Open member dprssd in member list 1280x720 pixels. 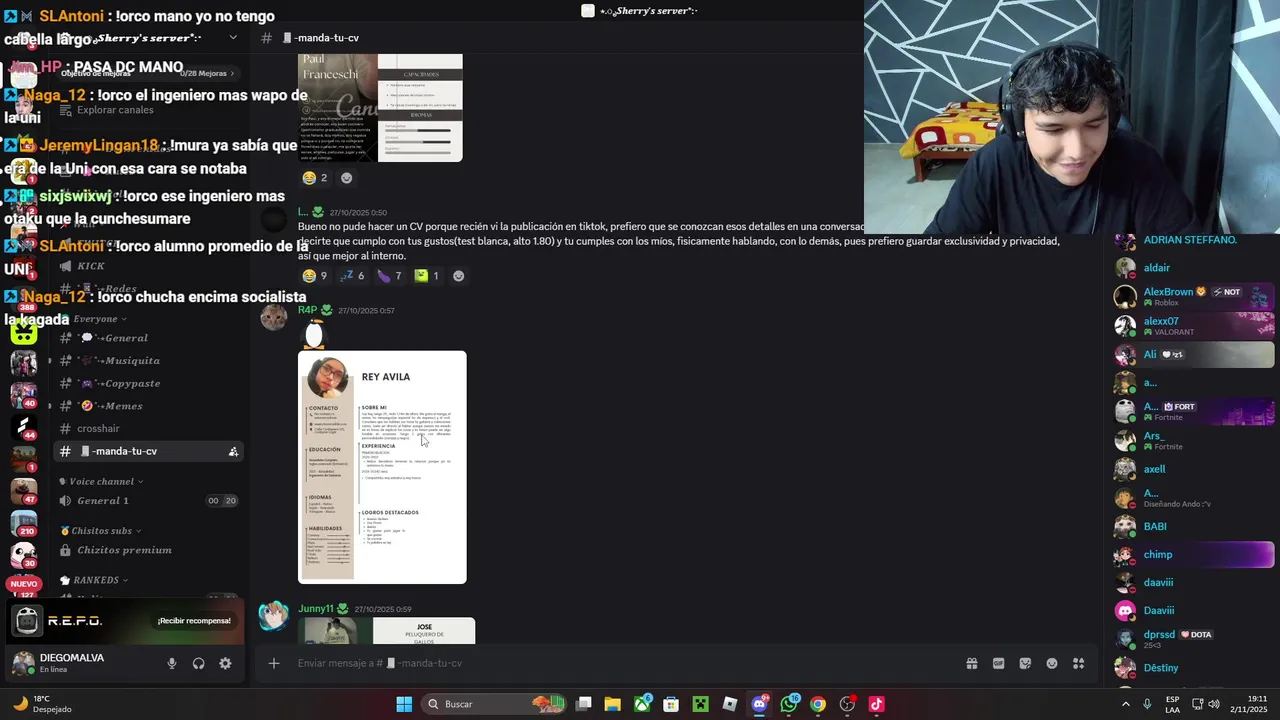point(1194,639)
